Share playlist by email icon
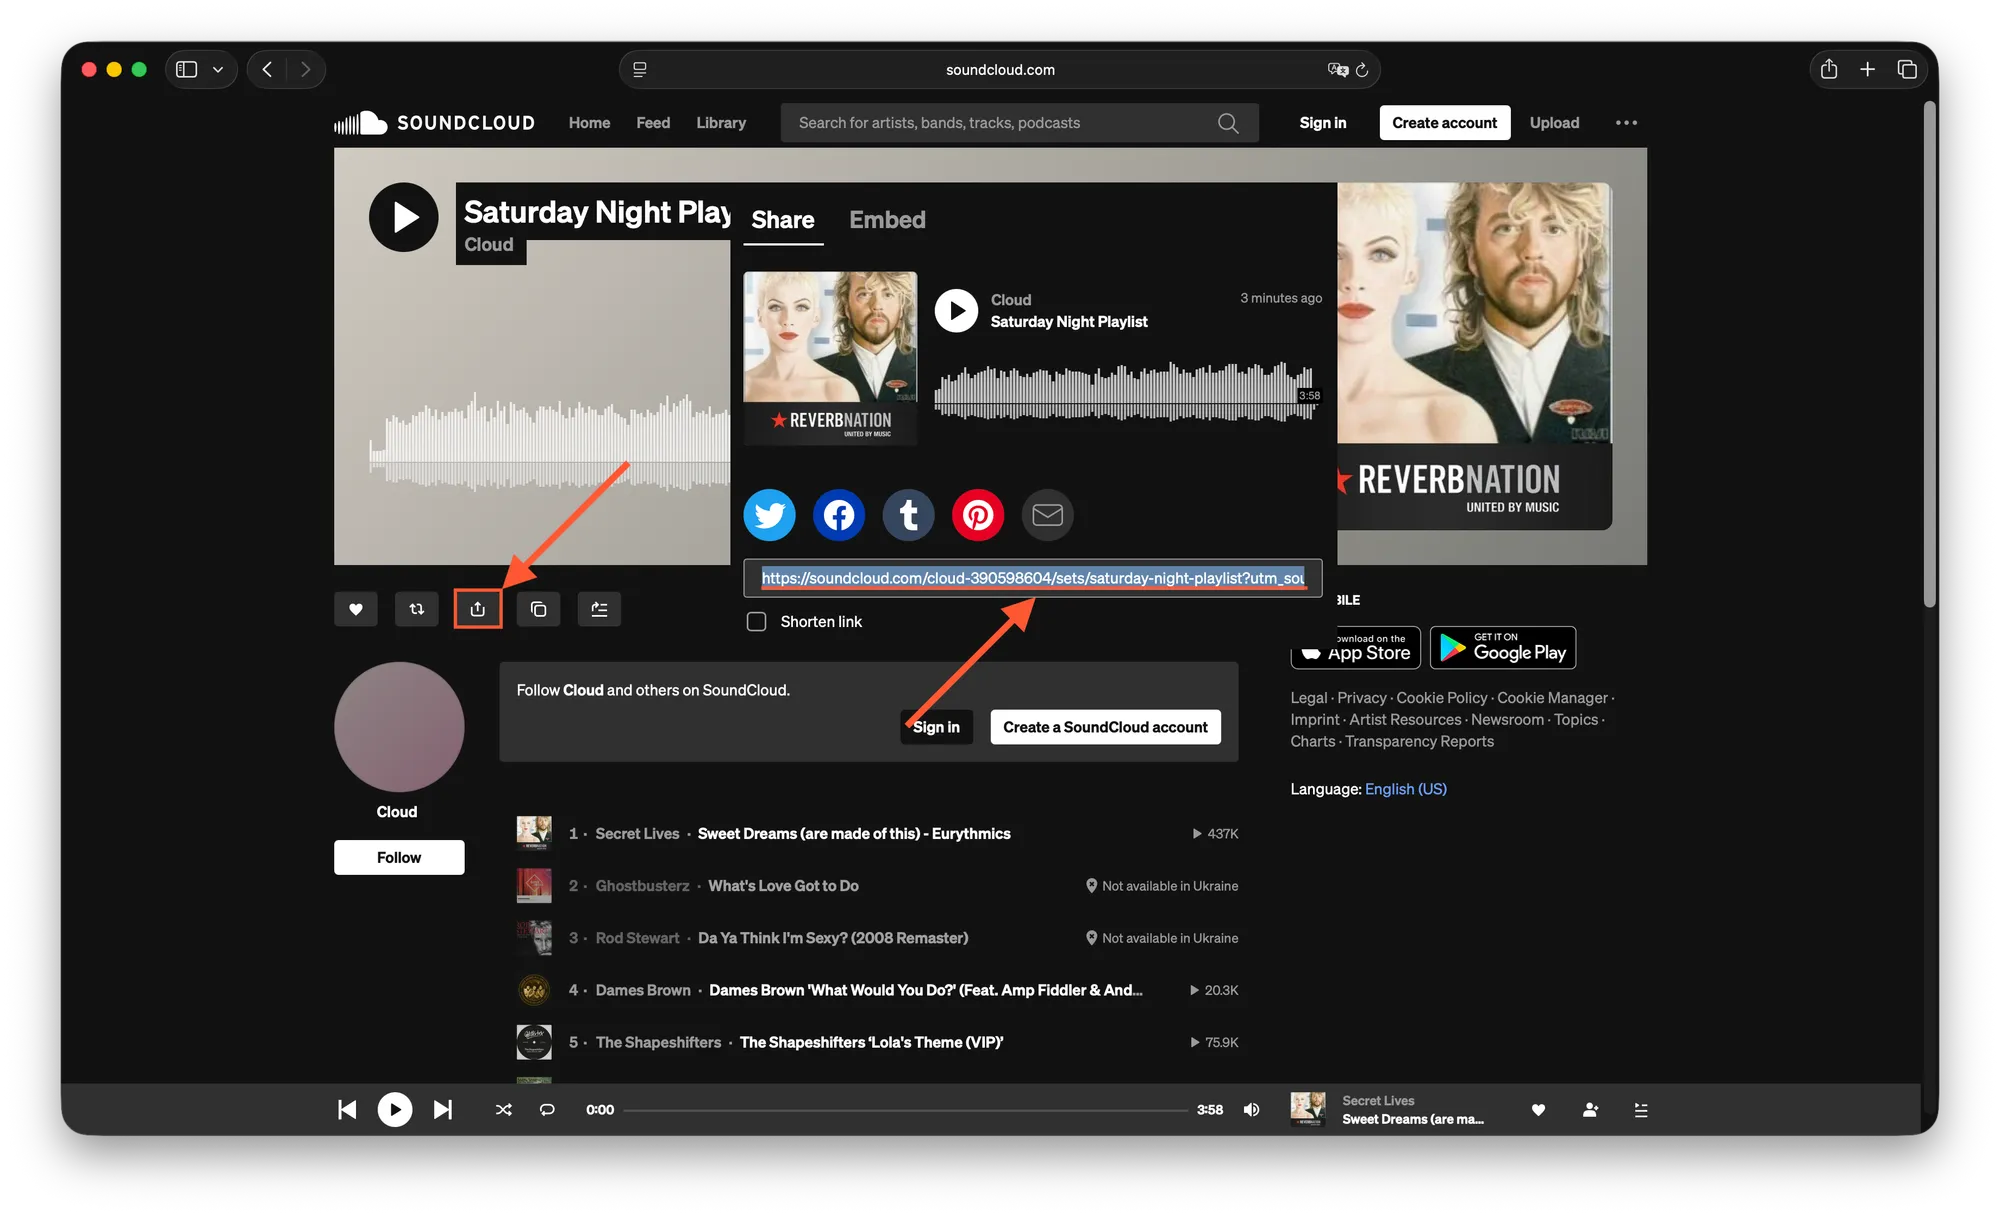Screen dimensions: 2000x1216 pos(1047,515)
